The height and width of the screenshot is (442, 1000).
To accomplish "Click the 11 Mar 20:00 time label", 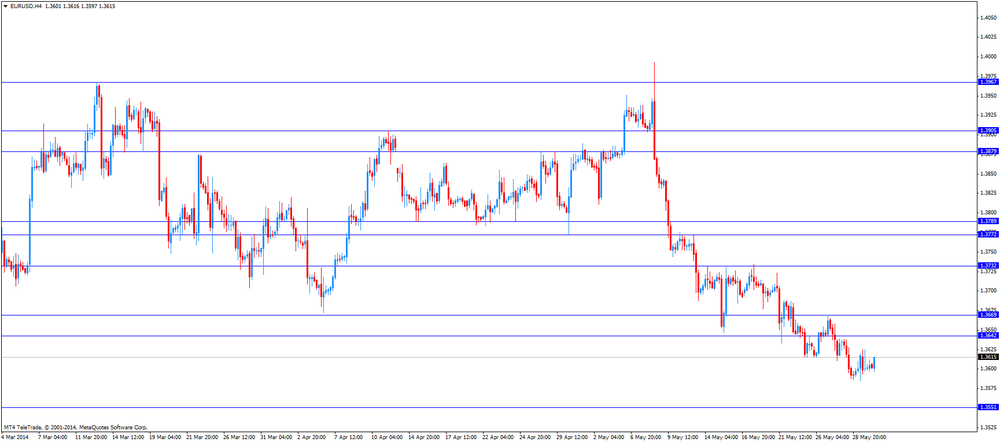I will click(91, 438).
